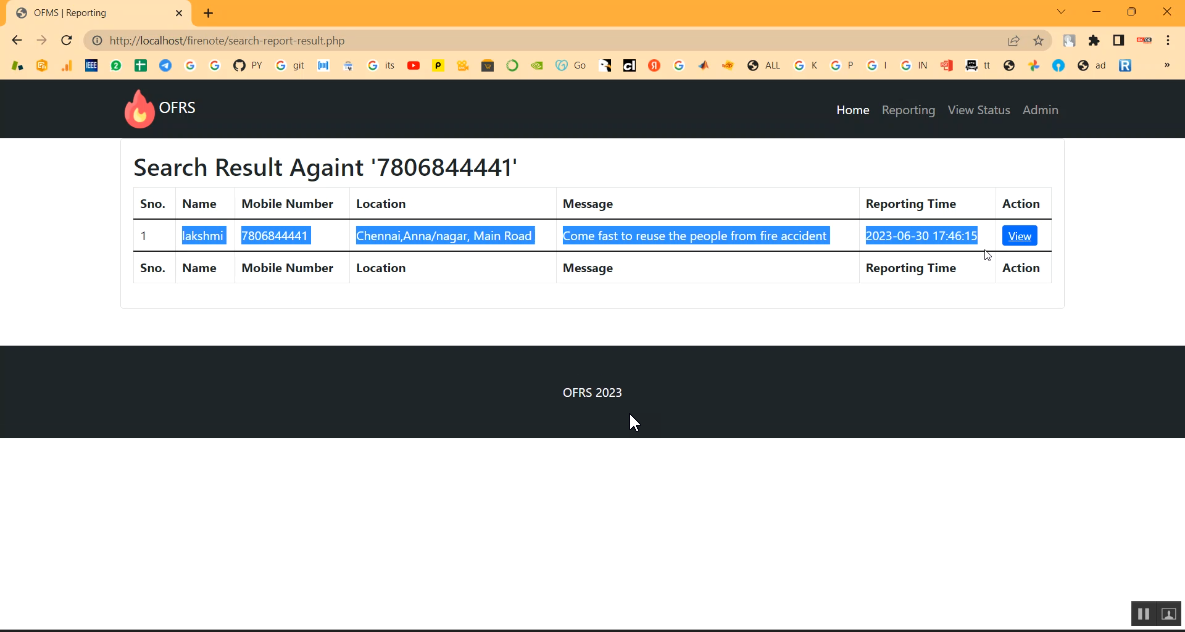Open the browser Extensions puzzle icon
The image size is (1185, 632).
(1094, 41)
